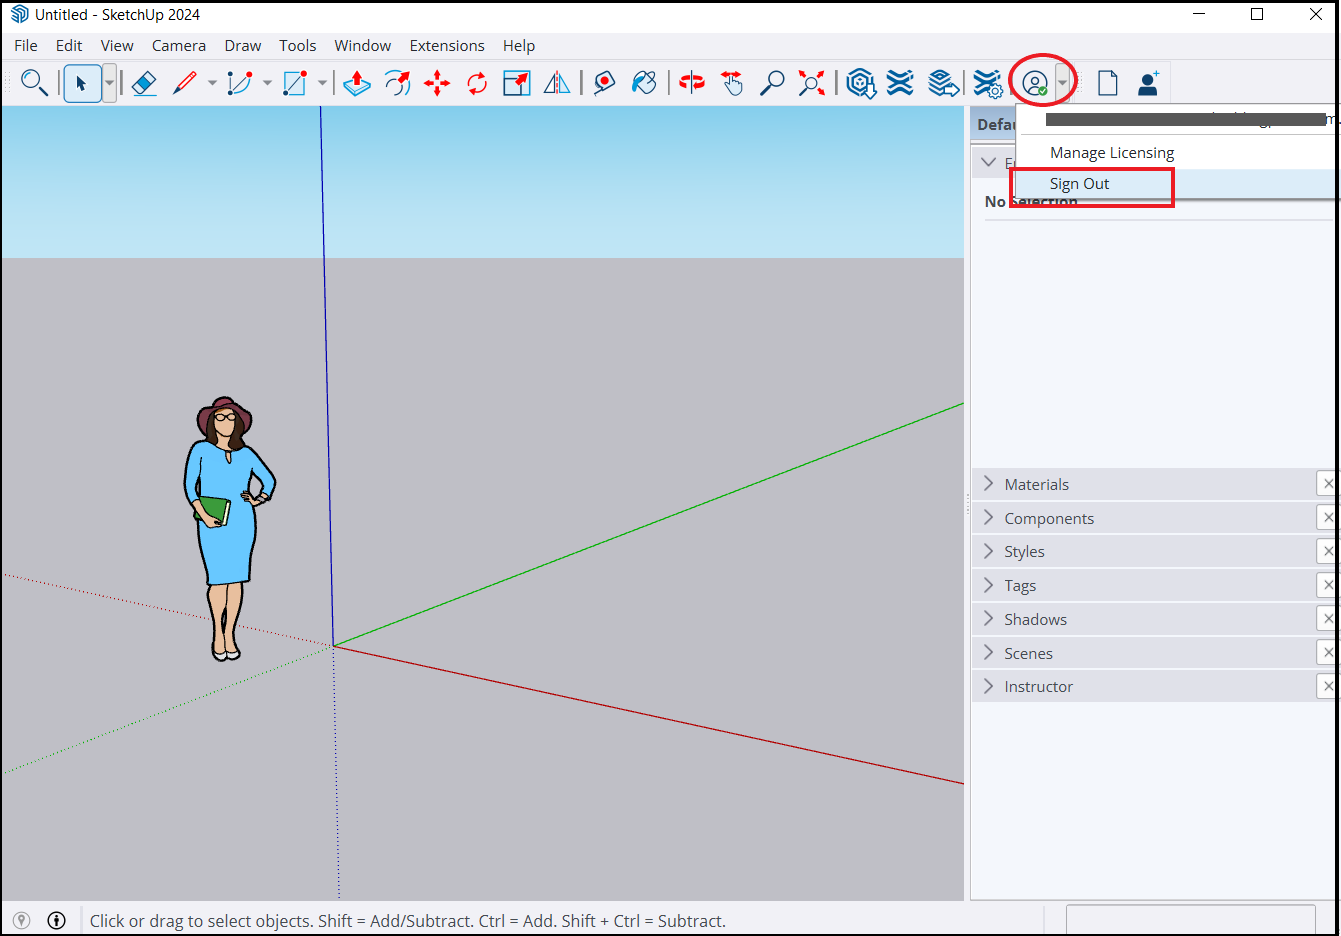The height and width of the screenshot is (936, 1341).
Task: Select the Eraser tool
Action: coord(144,83)
